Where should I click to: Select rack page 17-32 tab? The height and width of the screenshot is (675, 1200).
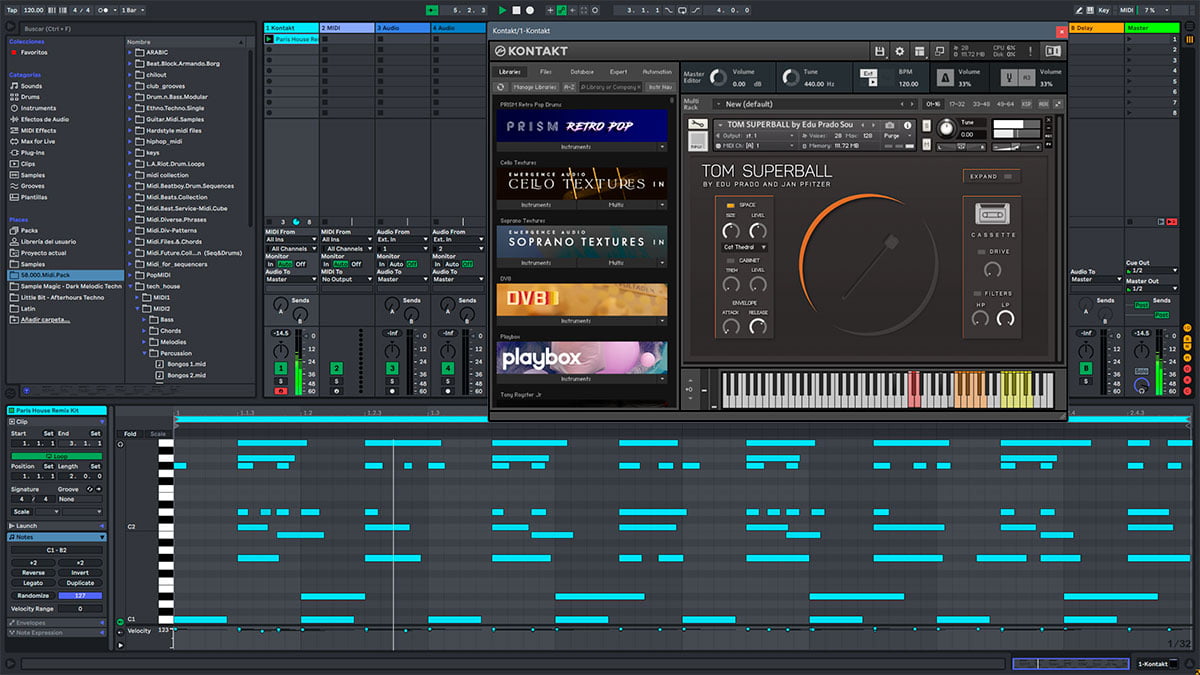[x=956, y=104]
